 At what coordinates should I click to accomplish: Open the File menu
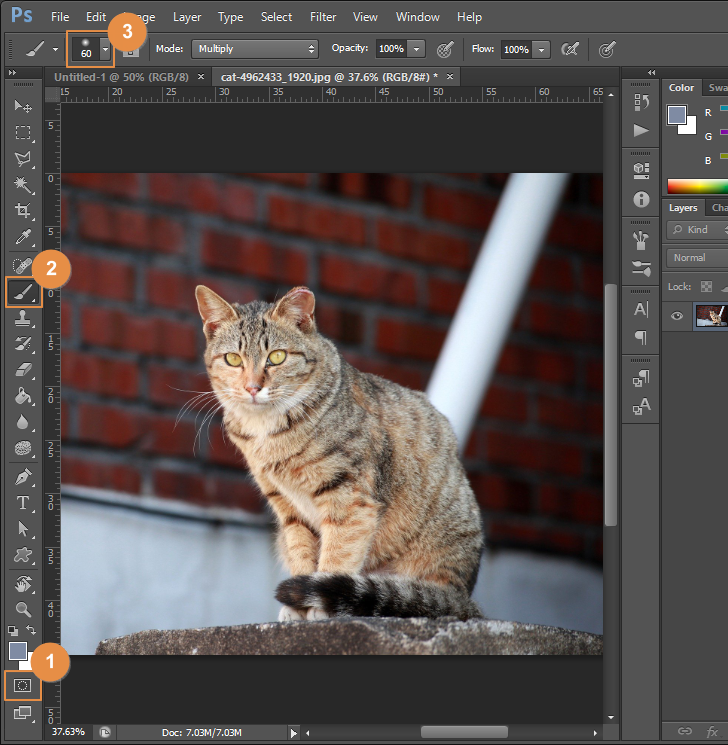[x=60, y=17]
